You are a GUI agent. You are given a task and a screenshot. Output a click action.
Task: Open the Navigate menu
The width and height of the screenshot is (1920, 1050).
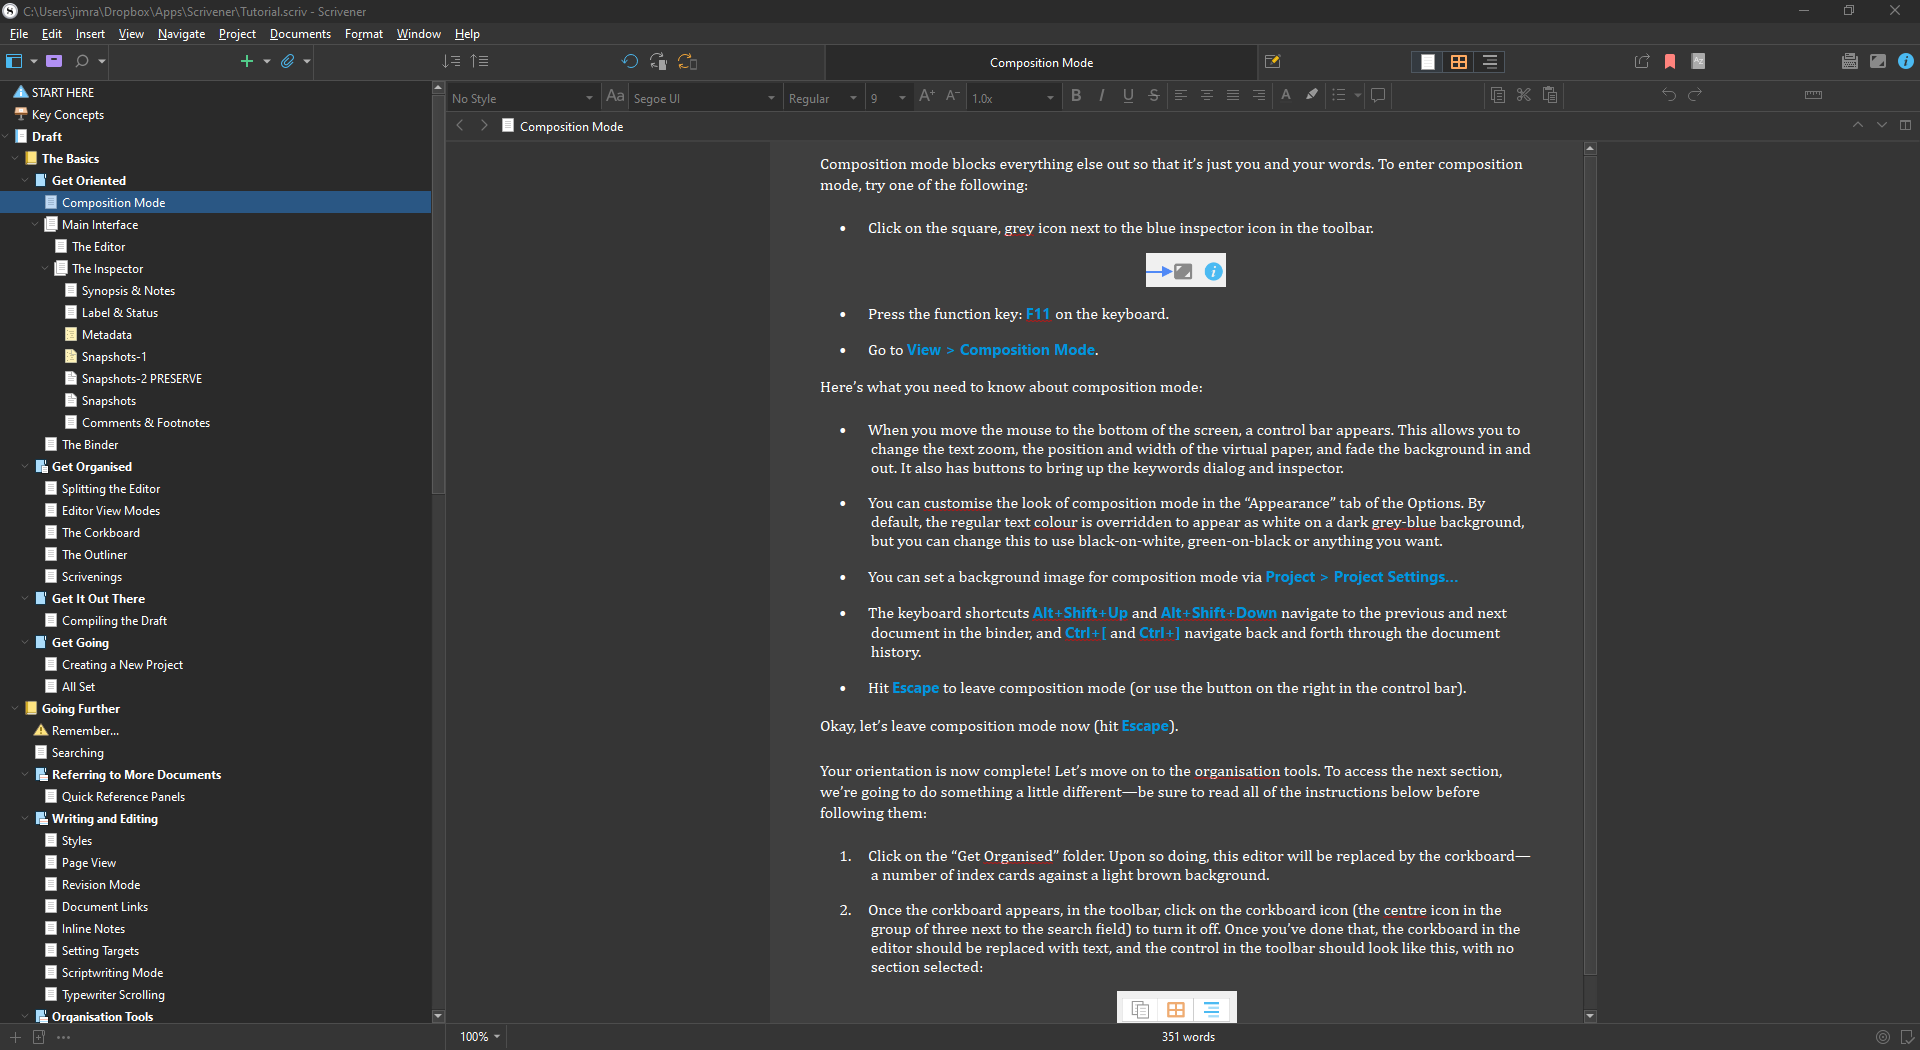point(181,34)
